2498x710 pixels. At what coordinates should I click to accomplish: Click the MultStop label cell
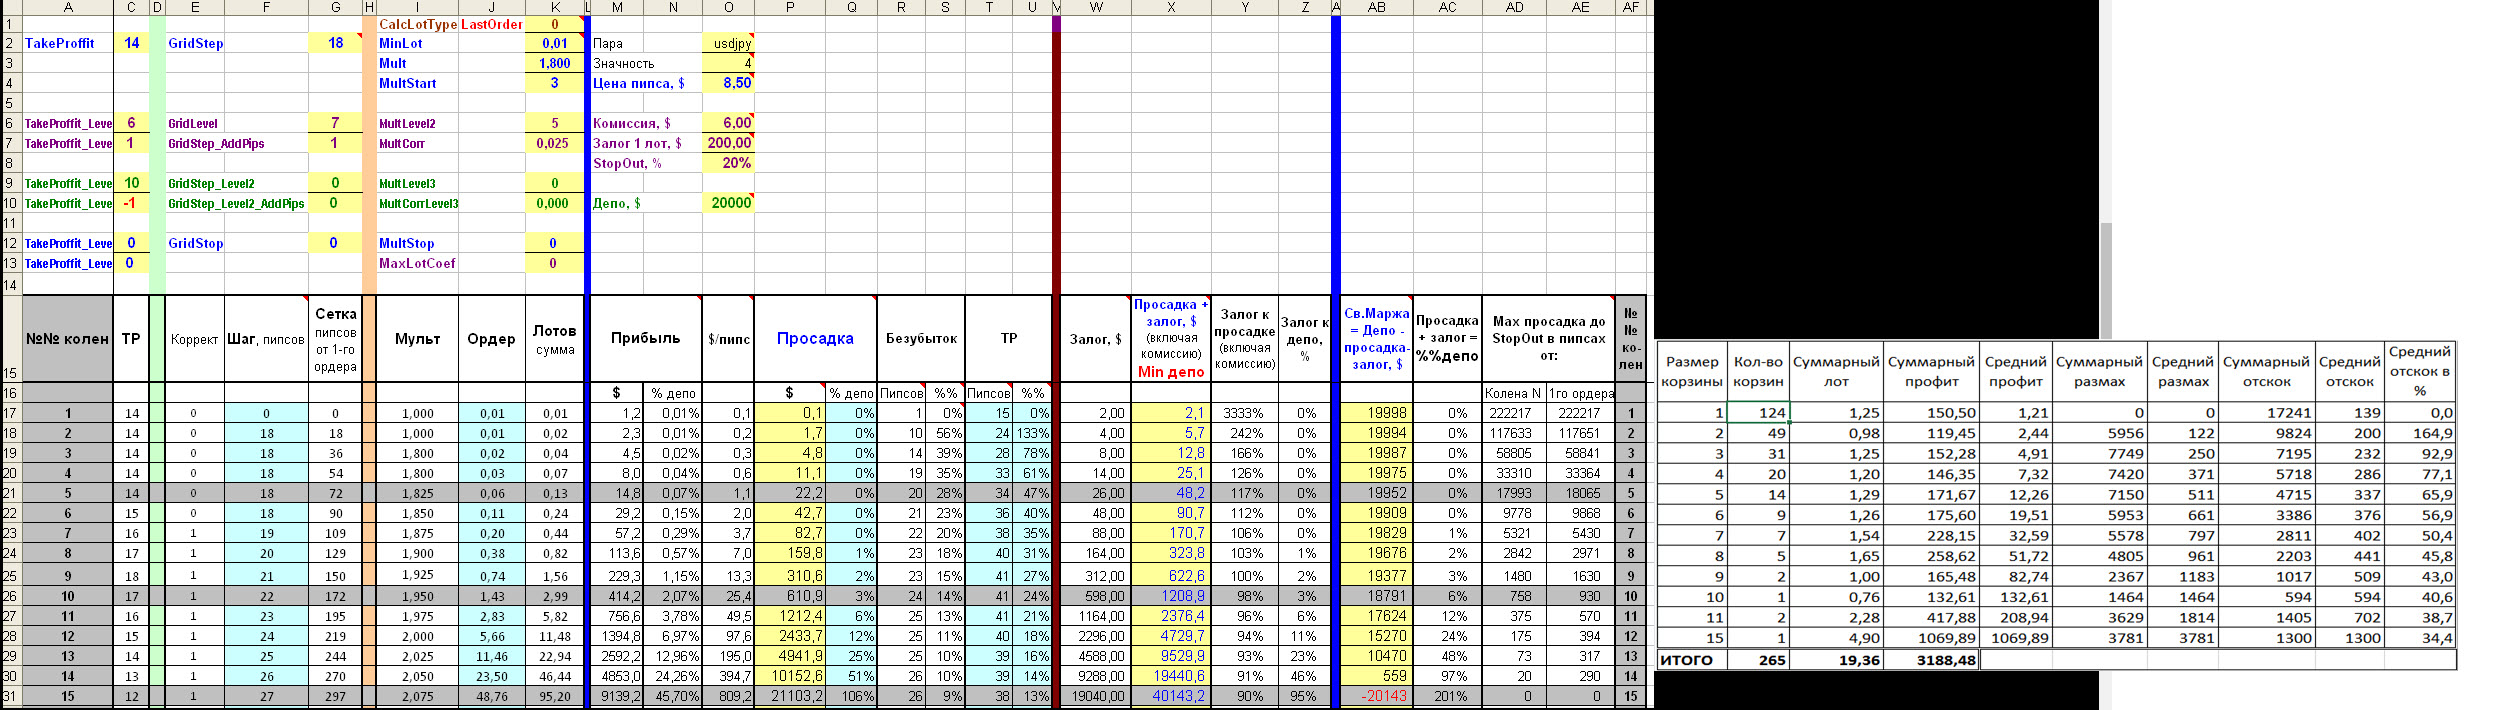click(417, 243)
